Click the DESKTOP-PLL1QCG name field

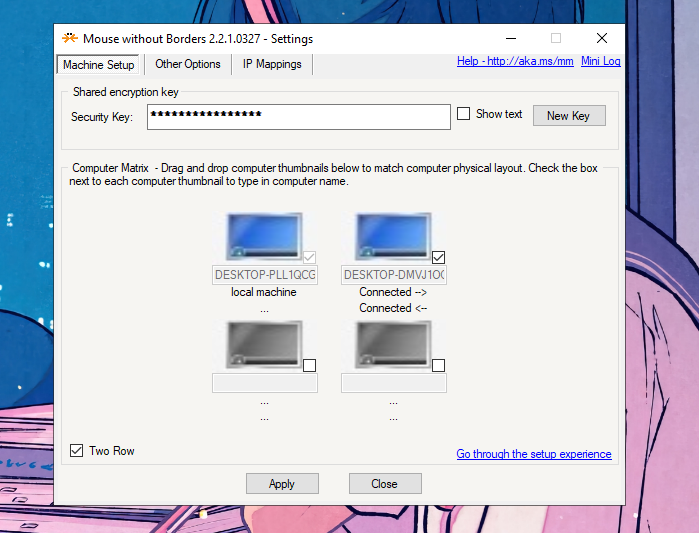265,275
